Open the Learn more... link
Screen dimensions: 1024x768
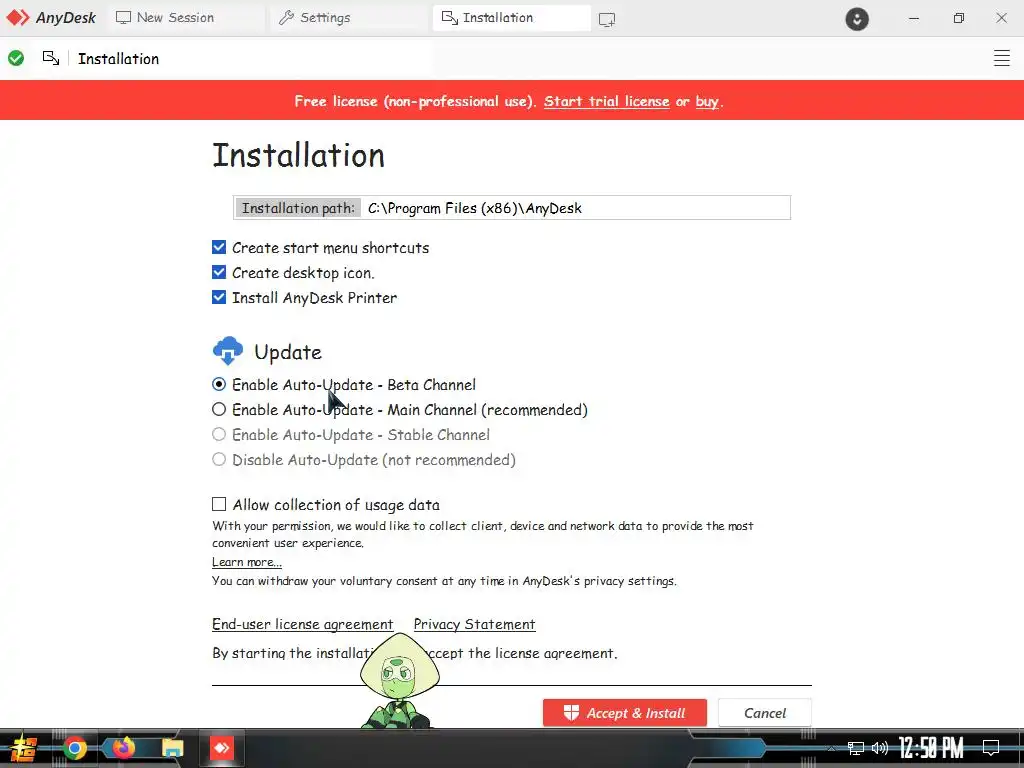coord(247,562)
